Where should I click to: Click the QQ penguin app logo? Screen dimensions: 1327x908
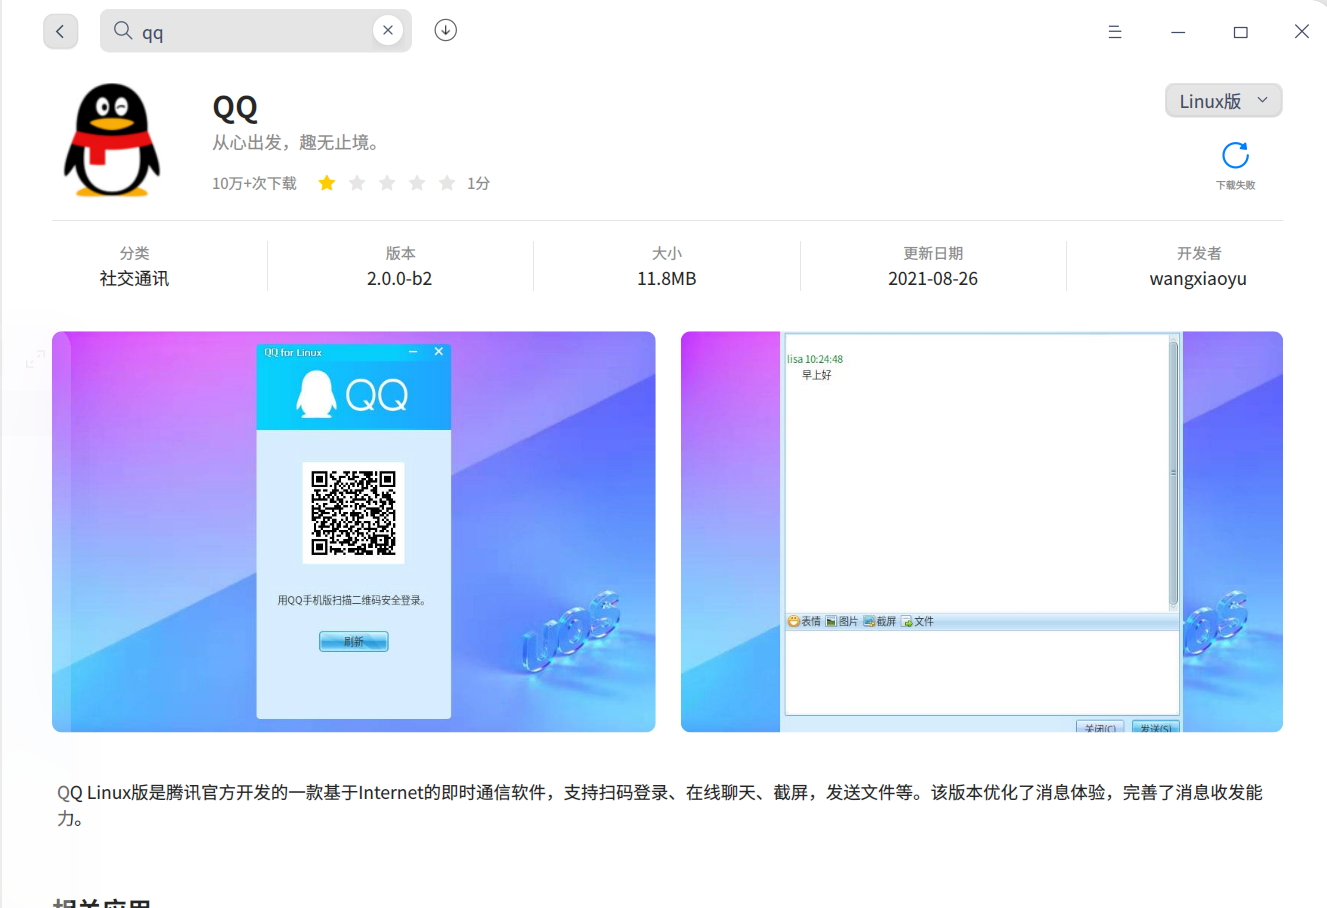click(x=112, y=140)
